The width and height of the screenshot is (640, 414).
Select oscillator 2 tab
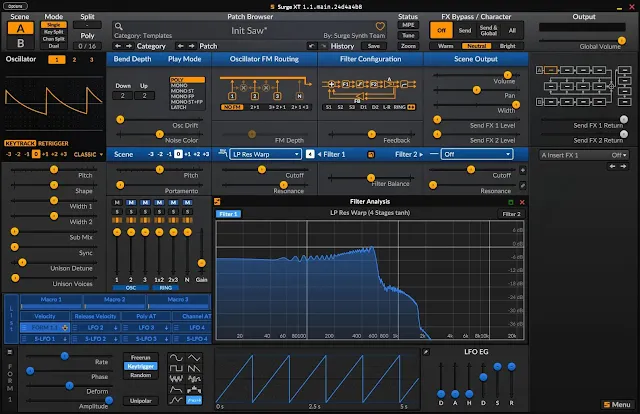pos(74,60)
